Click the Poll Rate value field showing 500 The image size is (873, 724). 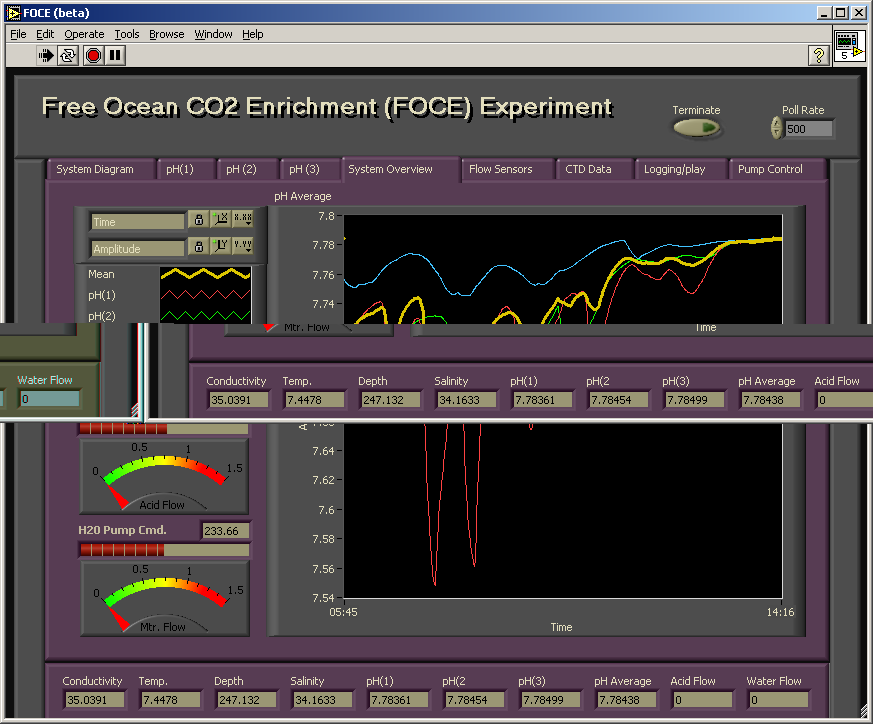(x=809, y=129)
